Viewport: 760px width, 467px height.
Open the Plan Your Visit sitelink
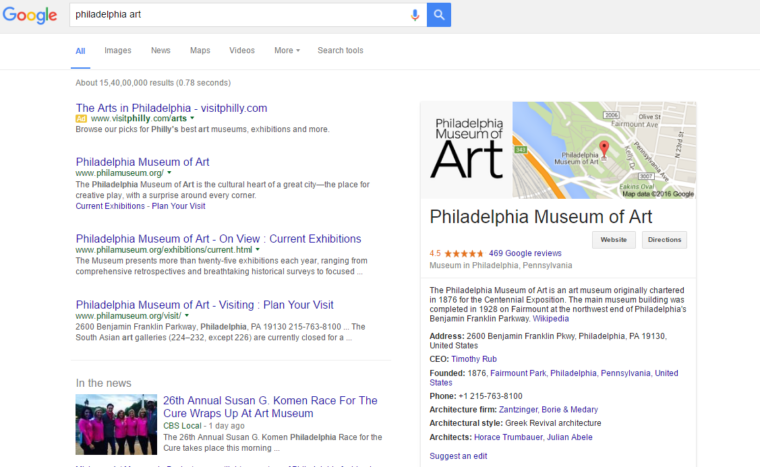coord(178,206)
